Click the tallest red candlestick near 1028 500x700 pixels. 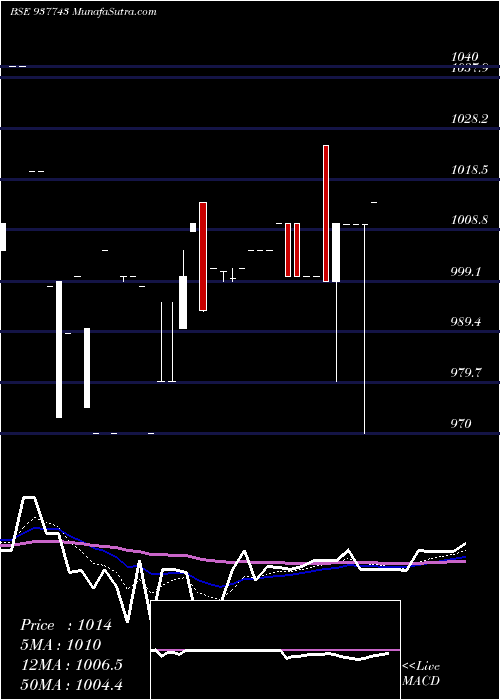click(326, 213)
